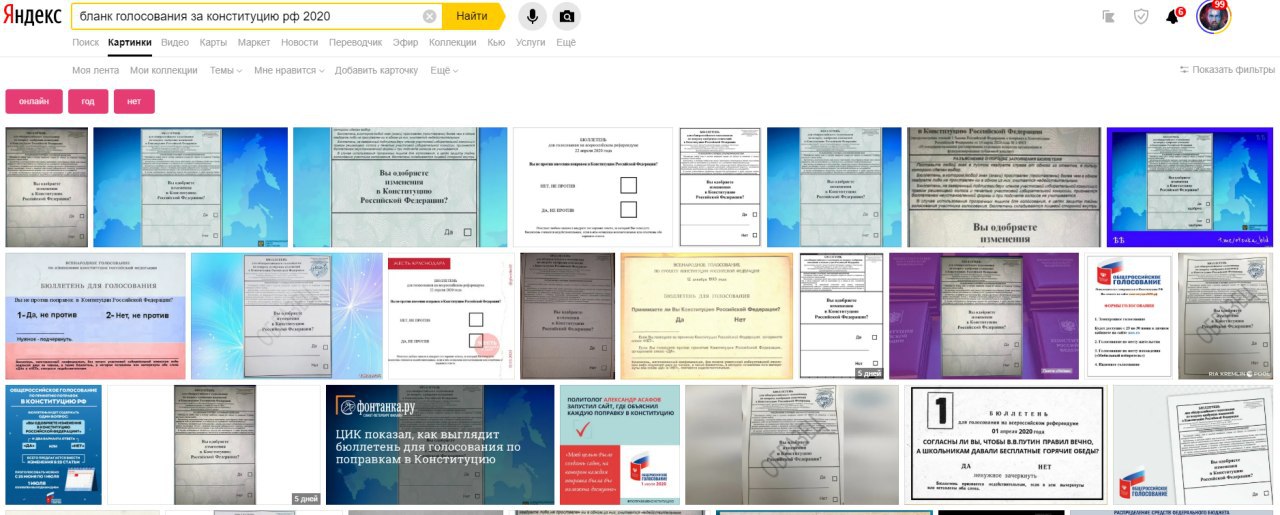Open the ballot on light starburst background

pos(286,316)
